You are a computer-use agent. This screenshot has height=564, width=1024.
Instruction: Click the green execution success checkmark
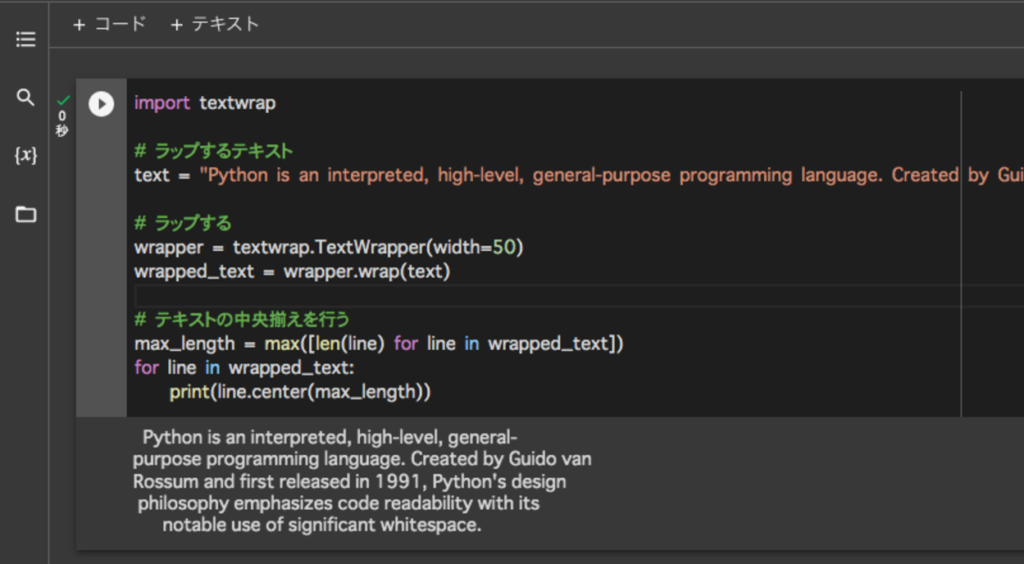click(64, 100)
